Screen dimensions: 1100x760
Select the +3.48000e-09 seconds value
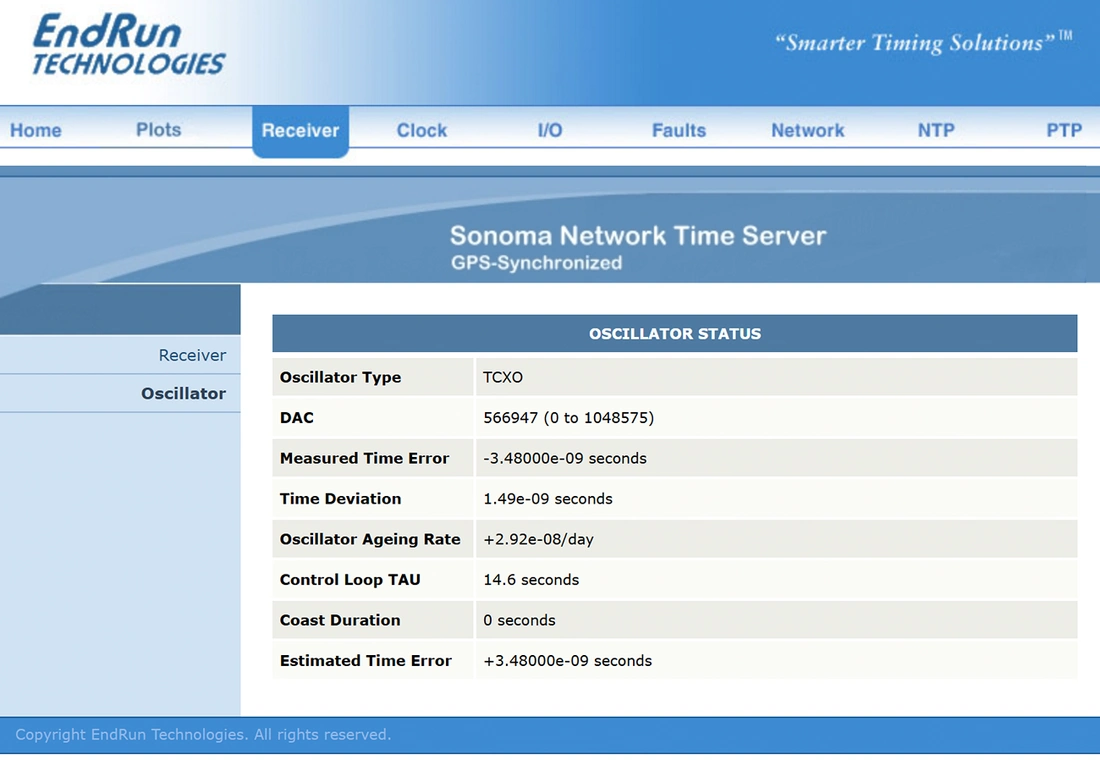tap(568, 661)
